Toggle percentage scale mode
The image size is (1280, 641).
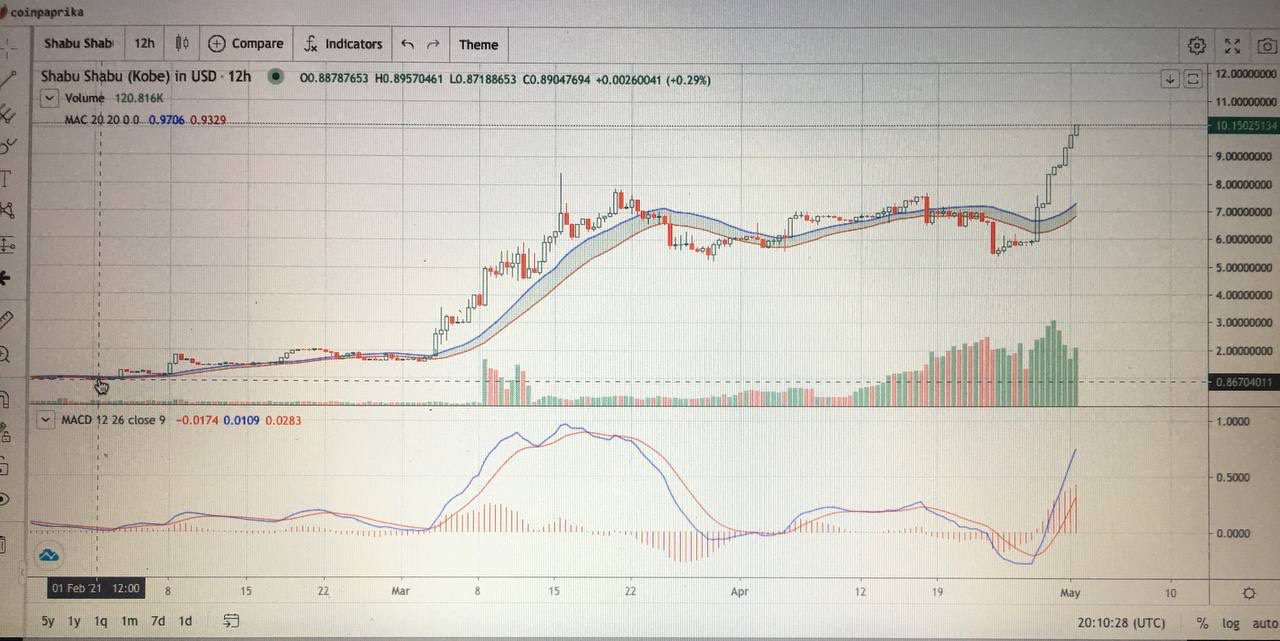coord(1201,623)
